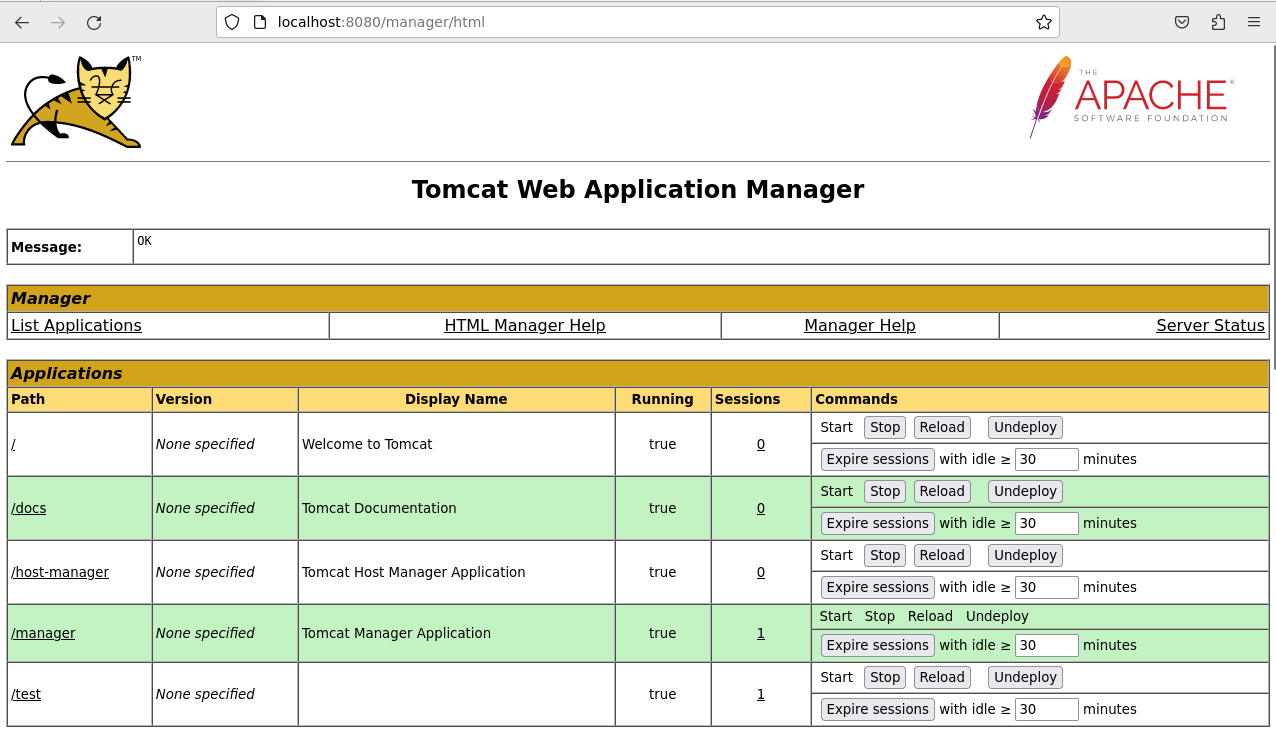Open HTML Manager Help
This screenshot has width=1276, height=739.
tap(525, 325)
